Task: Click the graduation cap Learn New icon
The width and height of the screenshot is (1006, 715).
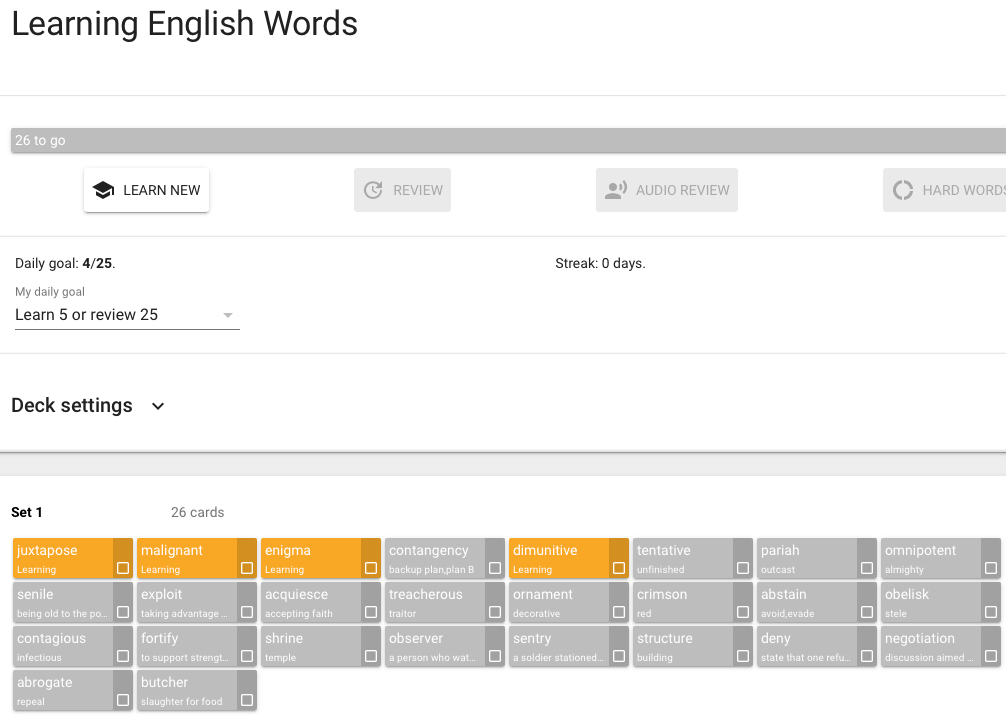Action: (x=102, y=190)
